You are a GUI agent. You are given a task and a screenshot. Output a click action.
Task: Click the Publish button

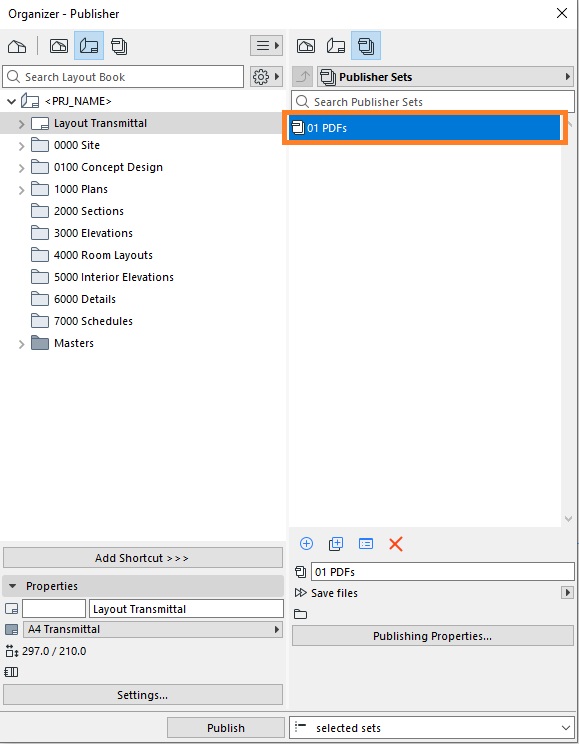pyautogui.click(x=226, y=727)
